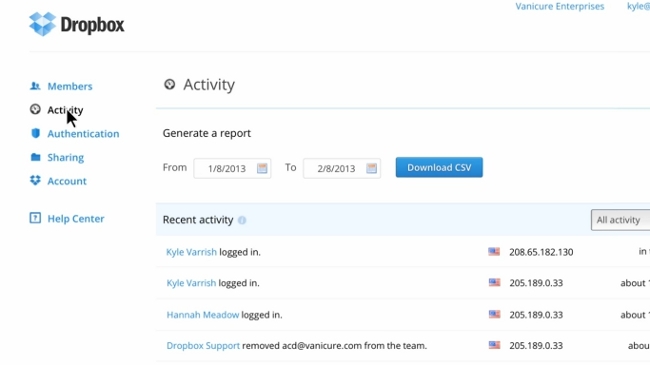
Task: Click the first Kyle Varrish link
Action: click(191, 252)
